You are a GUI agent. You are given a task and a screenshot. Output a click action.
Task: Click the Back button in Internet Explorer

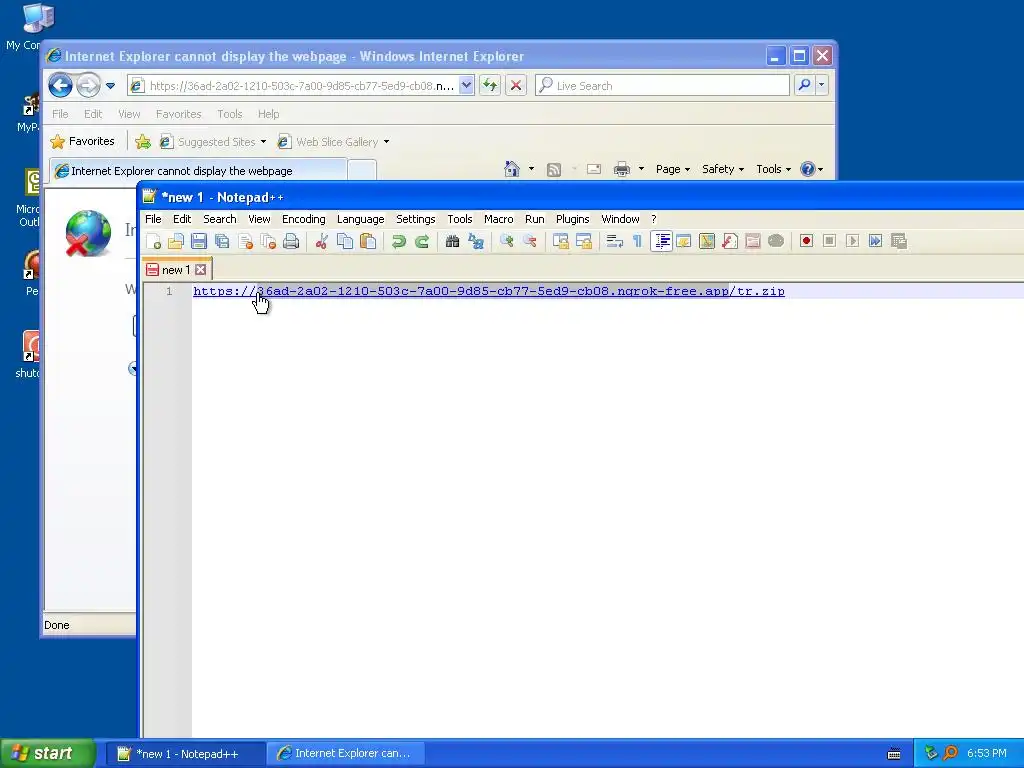(60, 86)
